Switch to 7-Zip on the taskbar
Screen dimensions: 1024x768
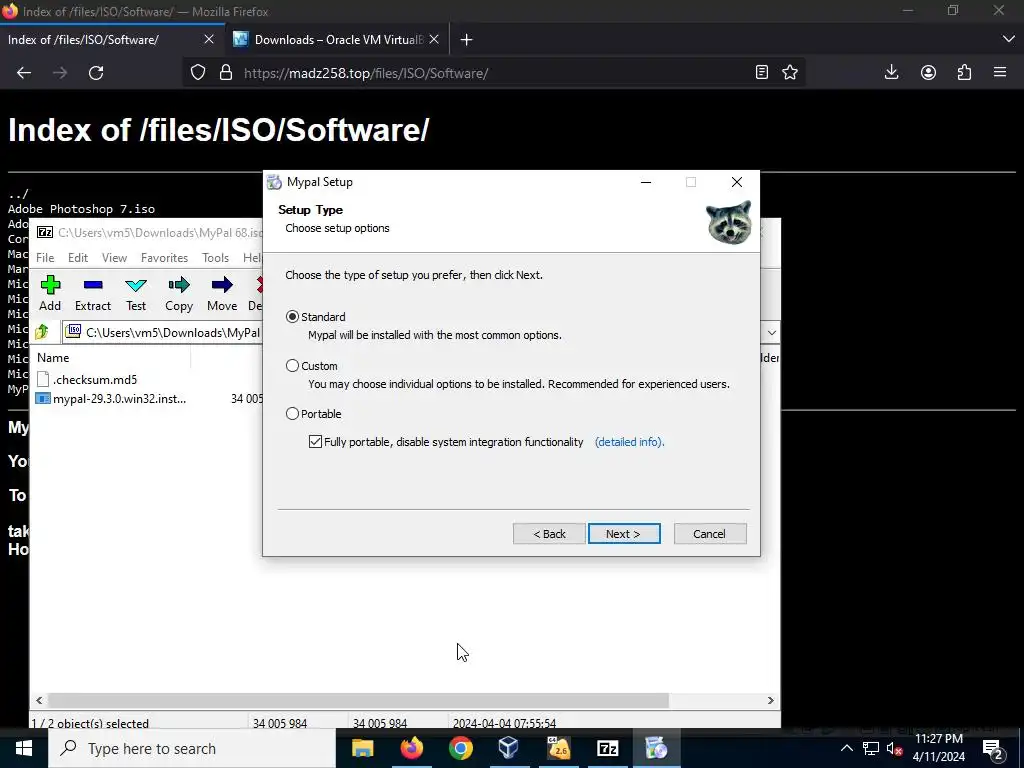pyautogui.click(x=607, y=748)
